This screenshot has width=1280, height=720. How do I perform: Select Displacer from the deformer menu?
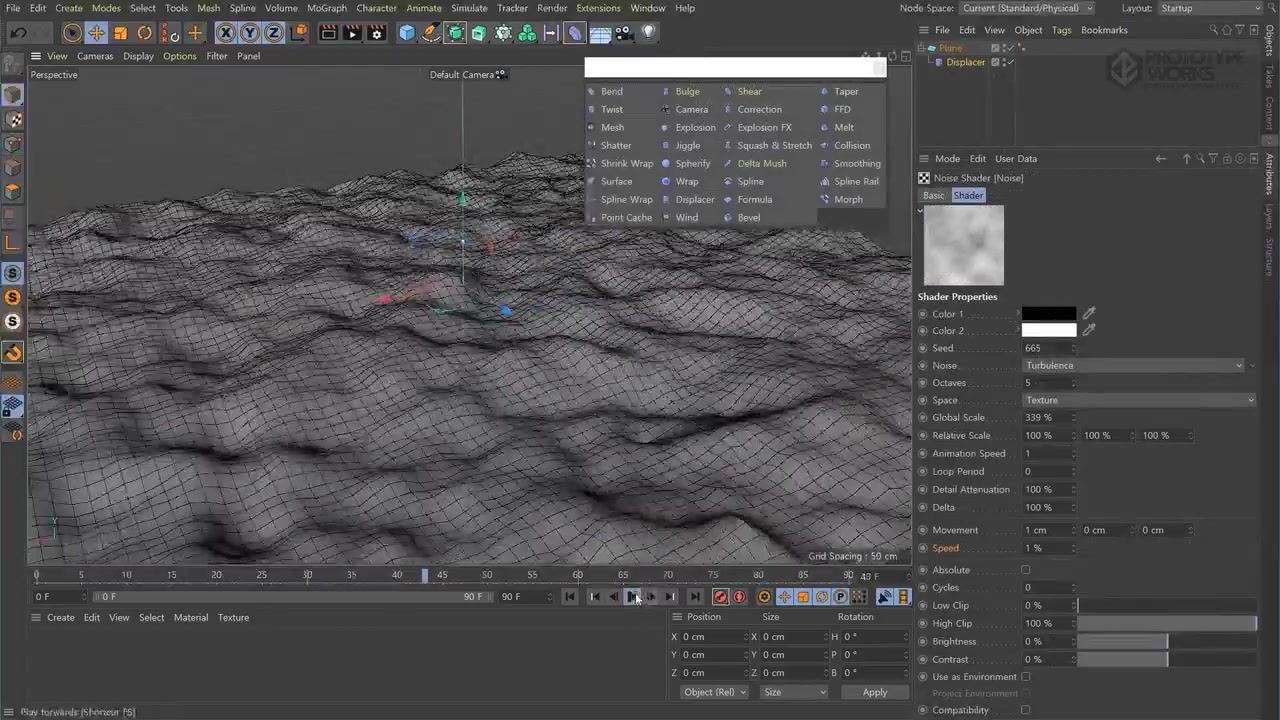tap(695, 199)
